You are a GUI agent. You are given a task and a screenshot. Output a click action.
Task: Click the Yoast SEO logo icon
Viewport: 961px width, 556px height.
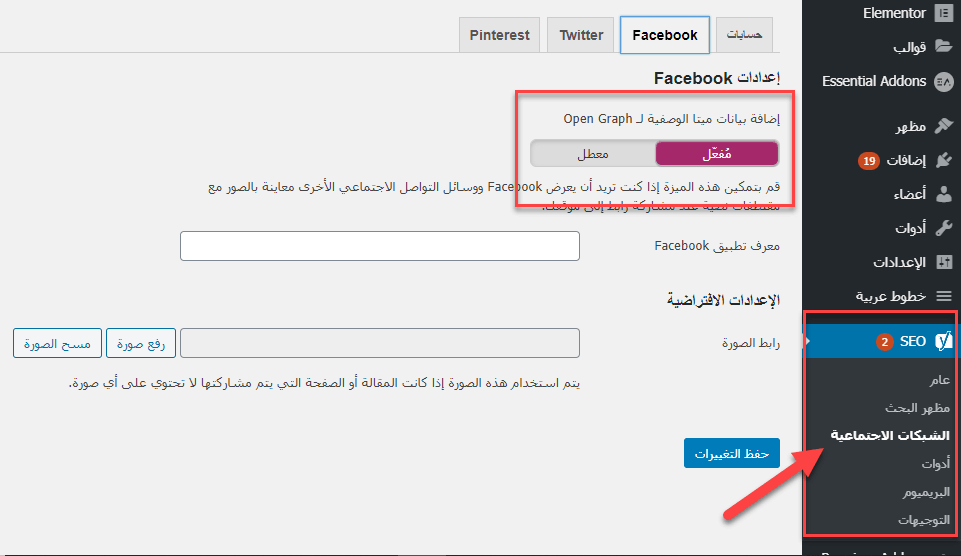tap(944, 341)
